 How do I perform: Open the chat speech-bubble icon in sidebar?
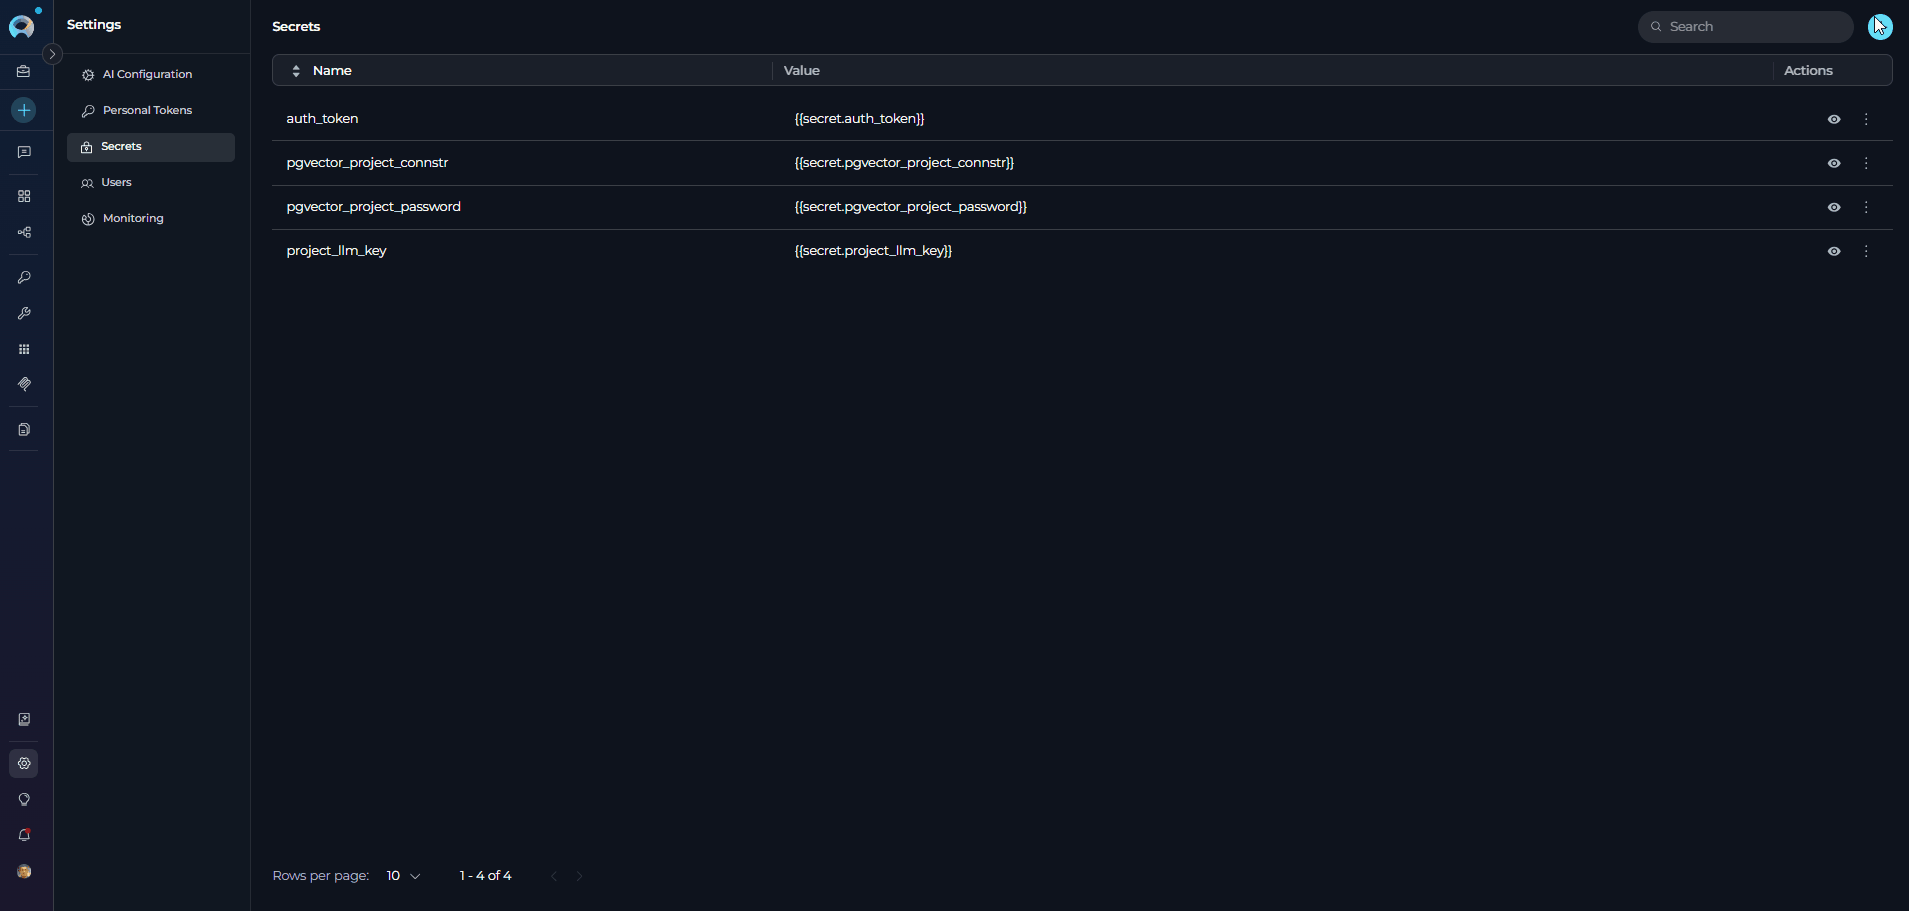click(24, 152)
